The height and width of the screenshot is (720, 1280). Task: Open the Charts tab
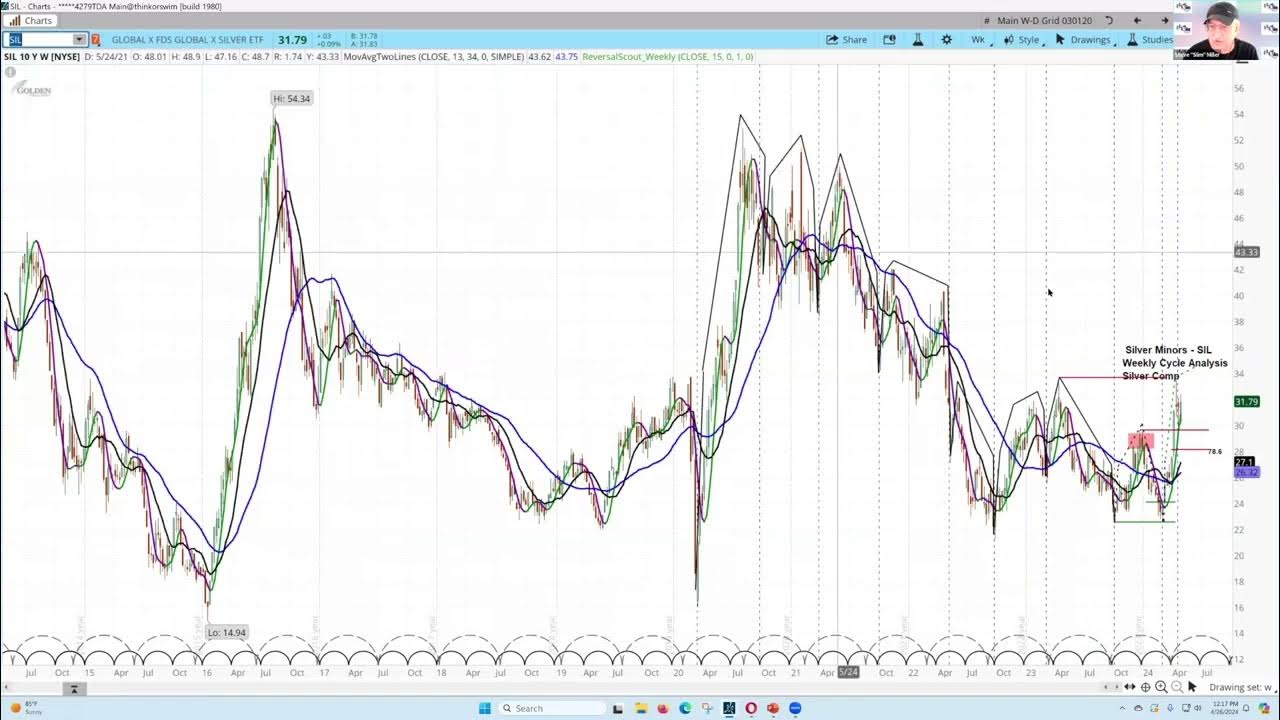click(31, 20)
